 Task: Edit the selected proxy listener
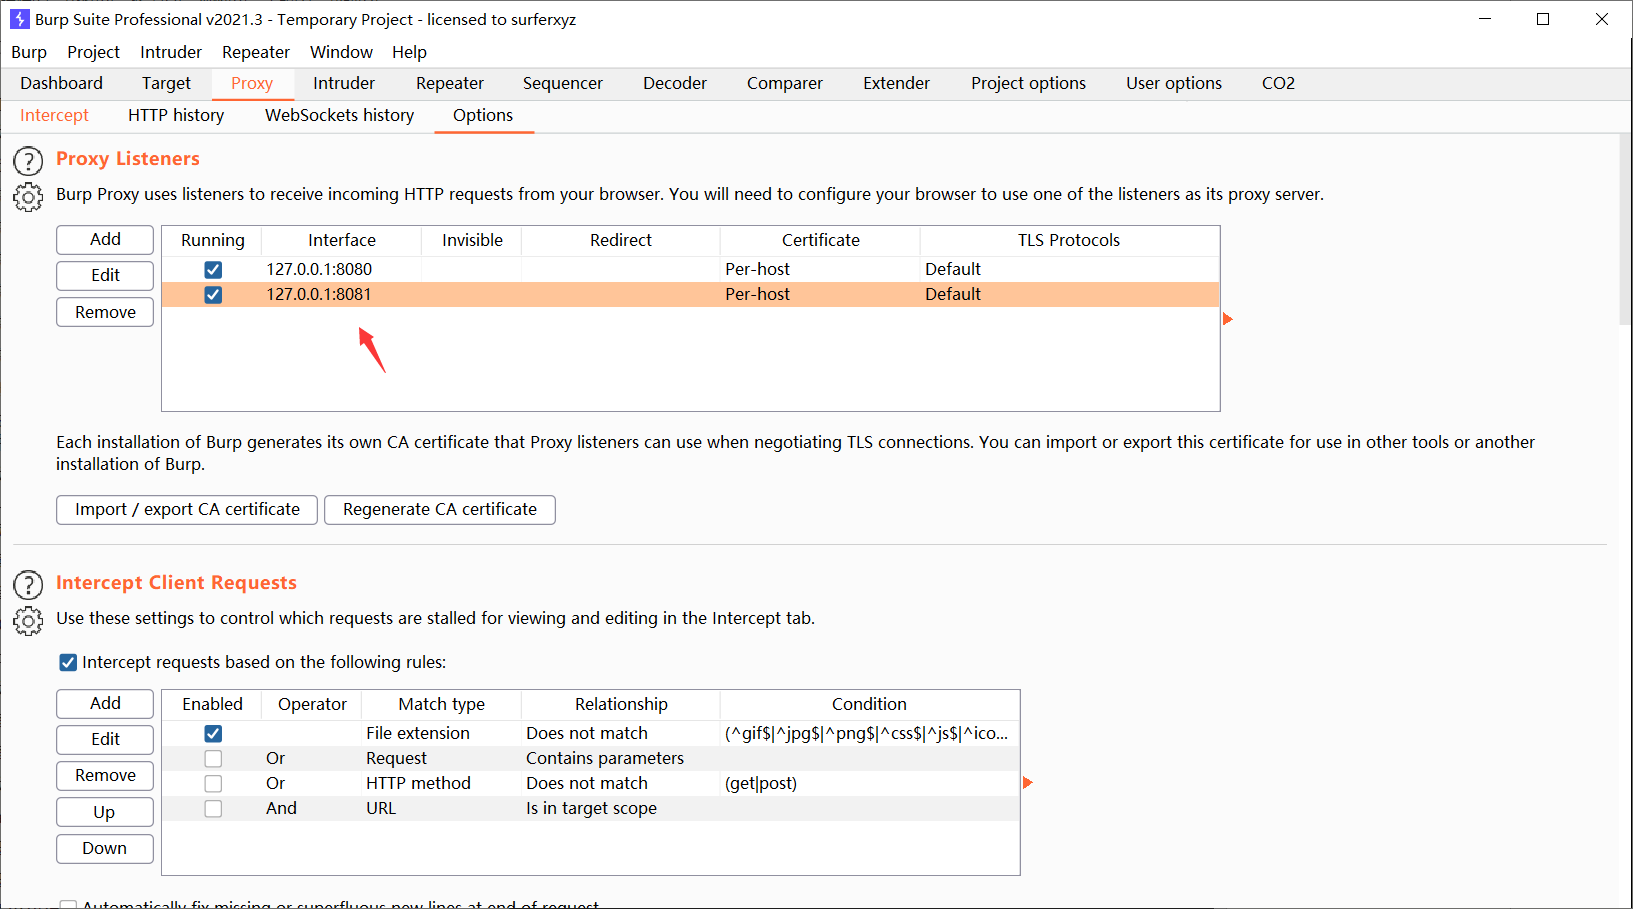(x=105, y=275)
